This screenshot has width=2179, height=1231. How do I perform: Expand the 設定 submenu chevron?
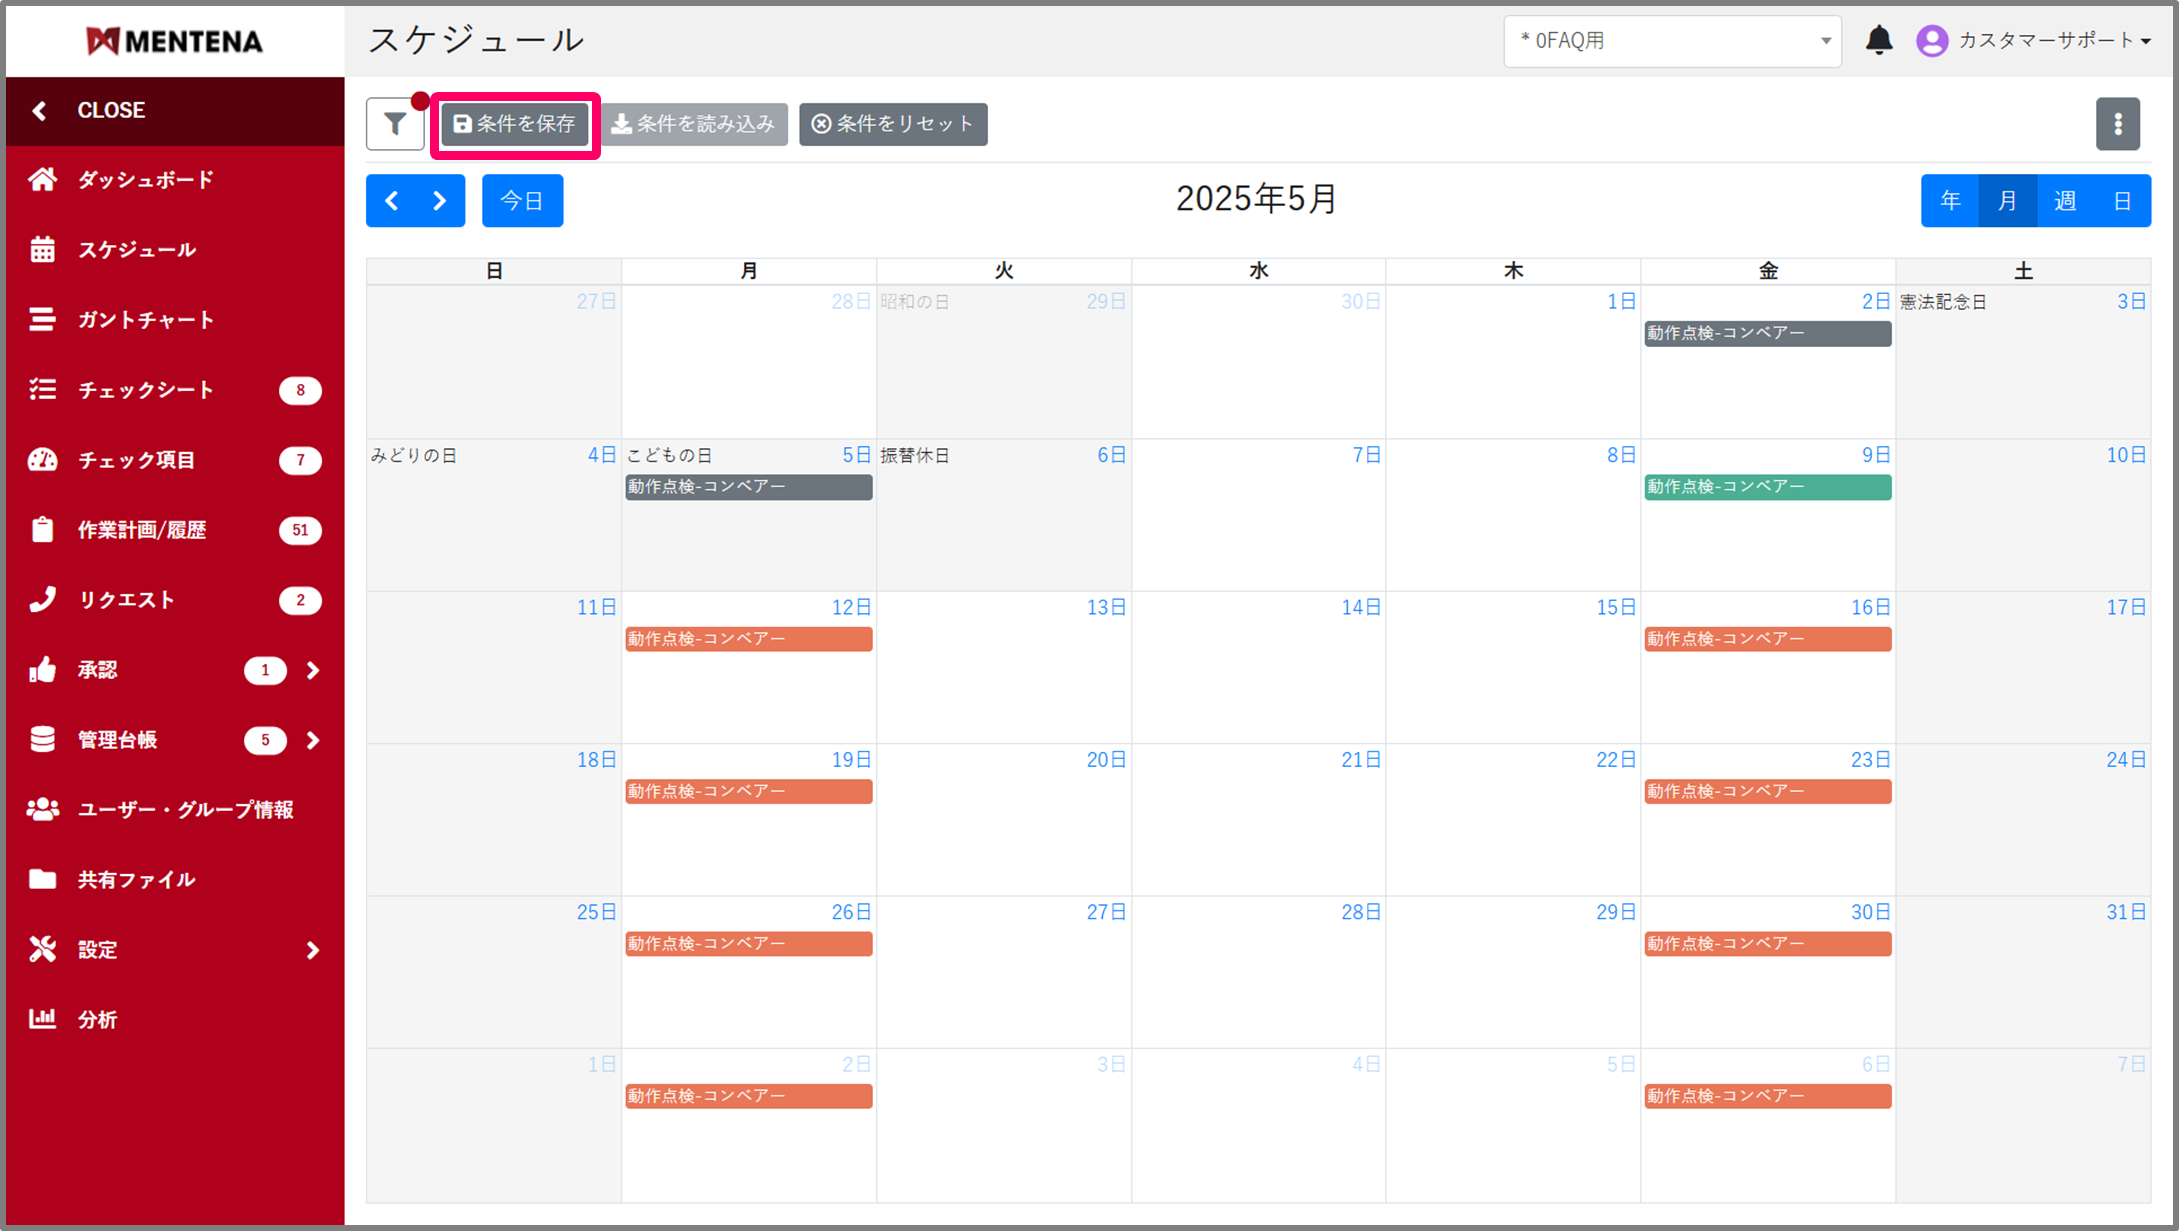[313, 950]
